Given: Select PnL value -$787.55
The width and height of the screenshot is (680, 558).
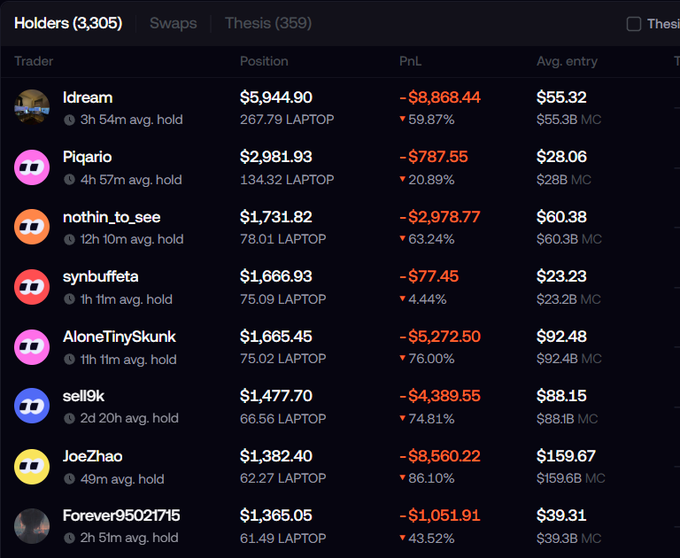Looking at the screenshot, I should point(434,157).
